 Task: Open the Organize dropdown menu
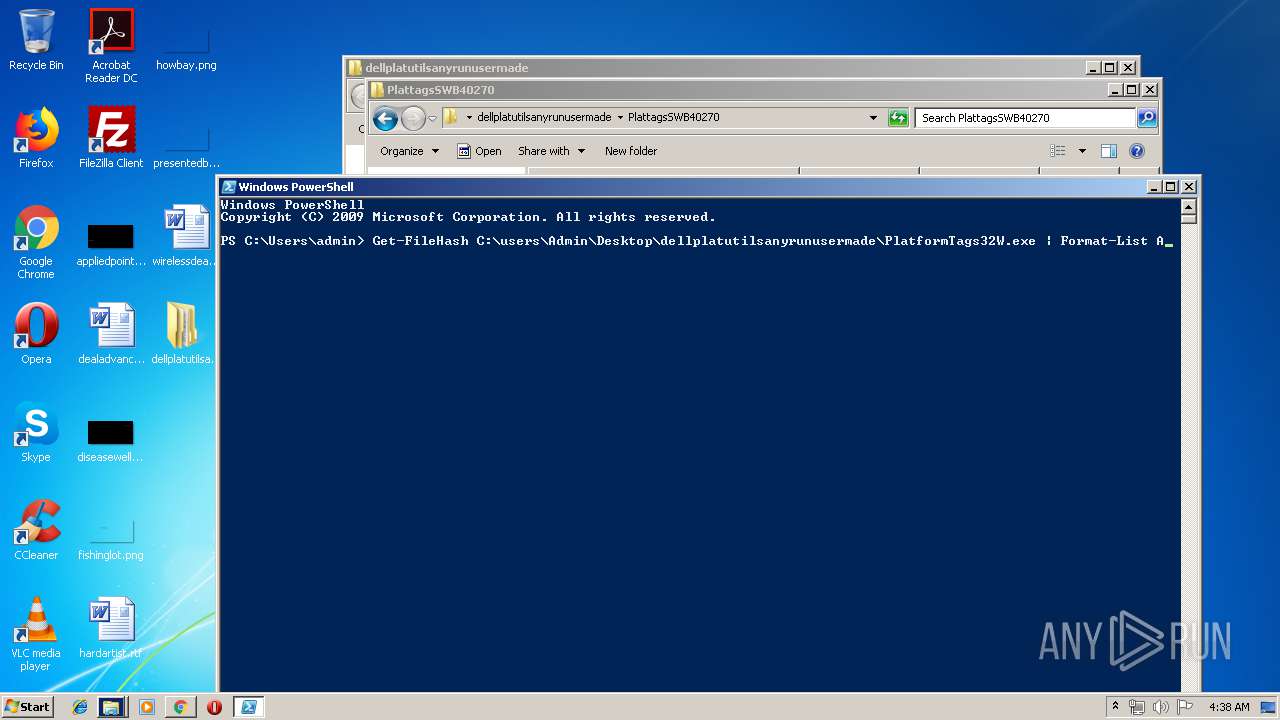[409, 151]
